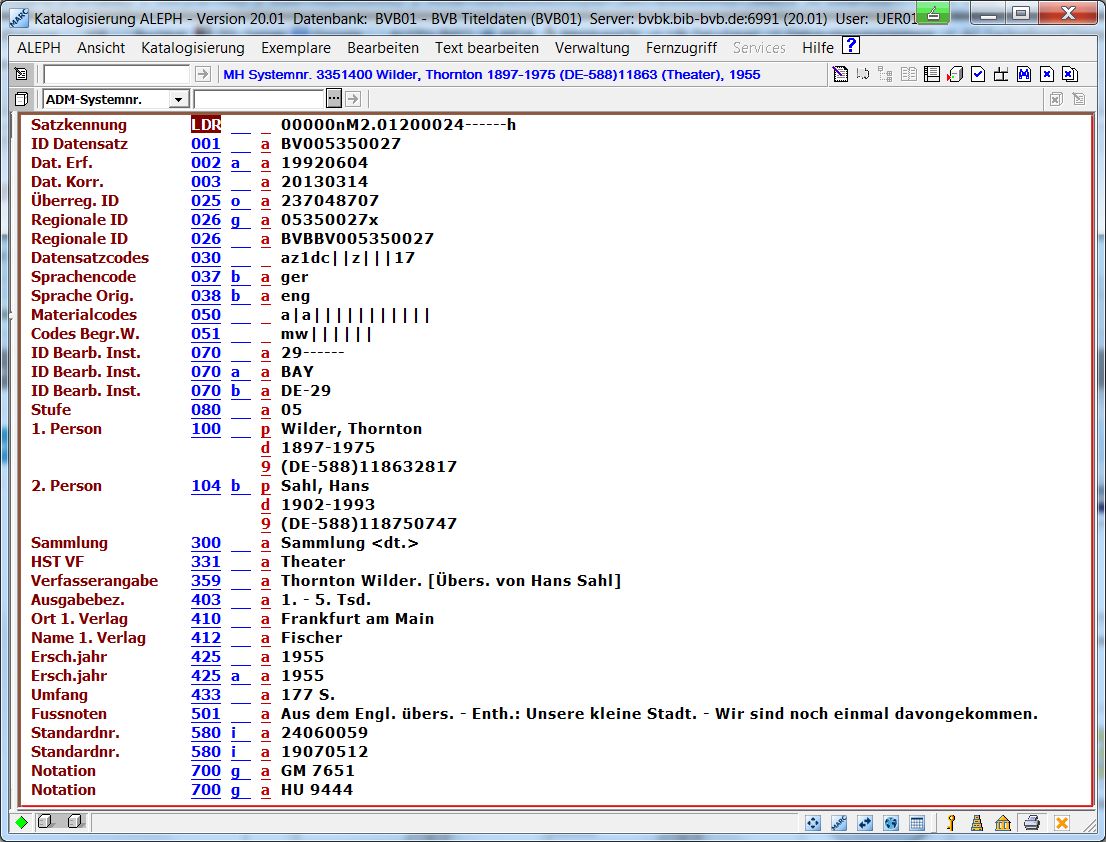Click the blue help question mark icon
This screenshot has width=1106, height=842.
point(851,46)
